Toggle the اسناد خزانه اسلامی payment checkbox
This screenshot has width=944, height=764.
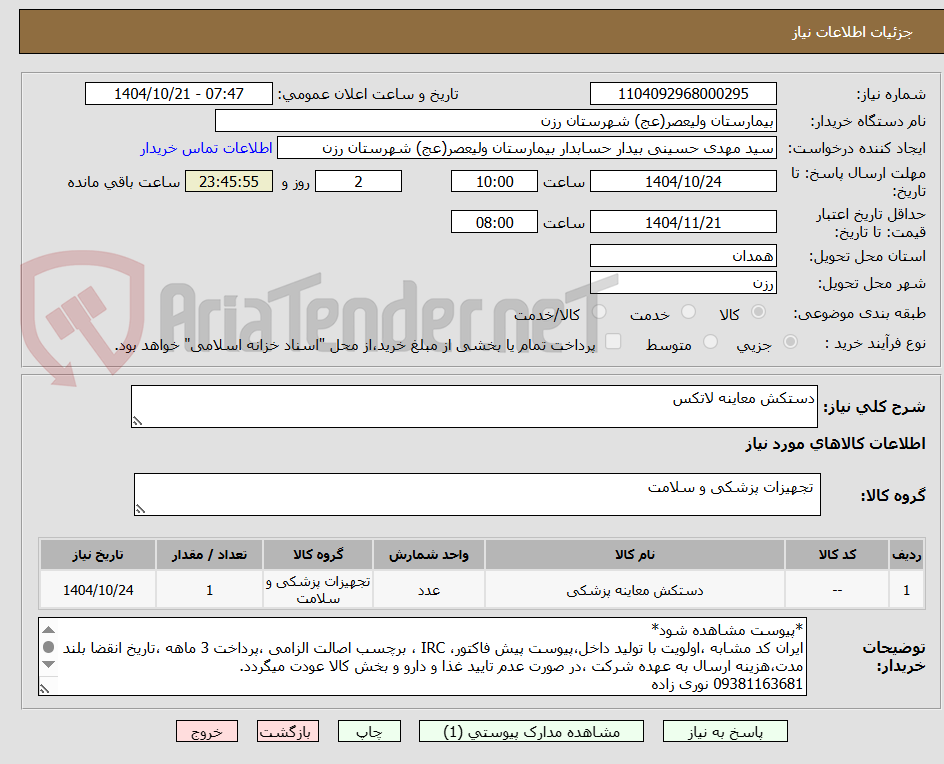613,341
